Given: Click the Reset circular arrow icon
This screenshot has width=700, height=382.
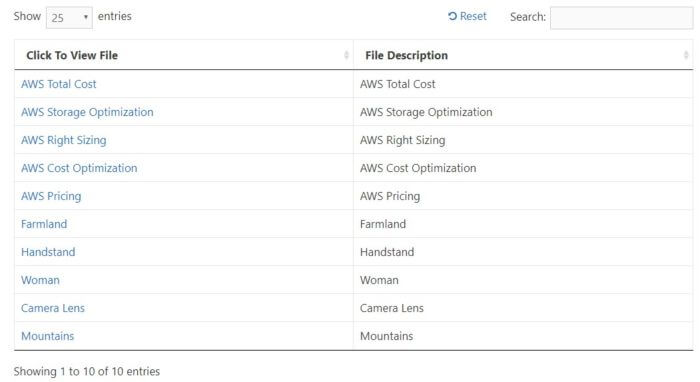Looking at the screenshot, I should pos(452,16).
